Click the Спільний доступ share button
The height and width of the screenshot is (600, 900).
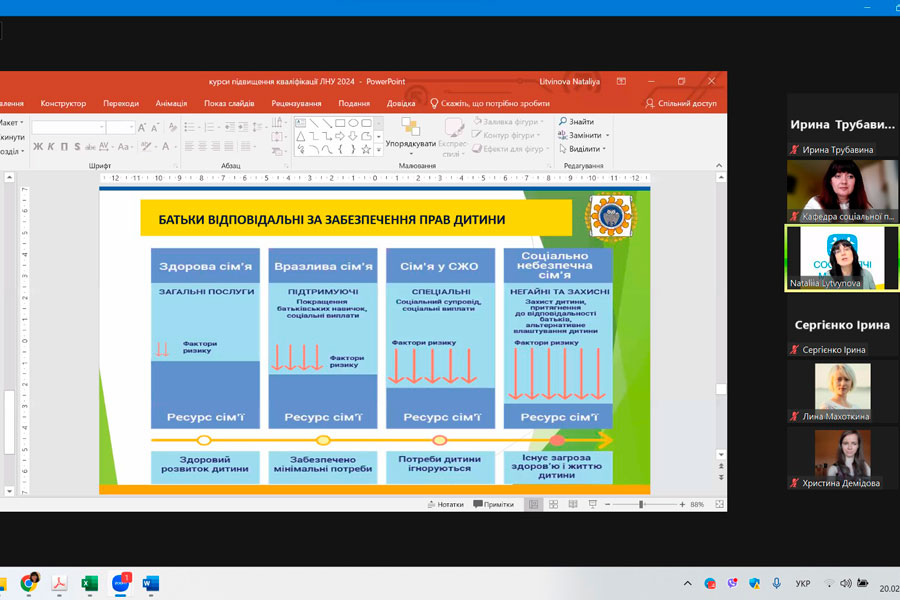click(x=680, y=103)
